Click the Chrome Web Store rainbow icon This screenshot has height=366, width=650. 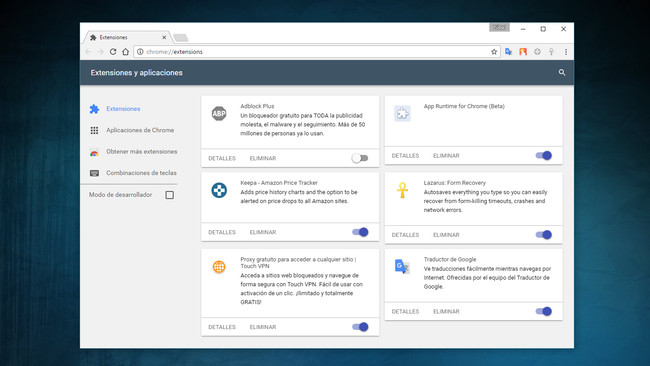[95, 152]
